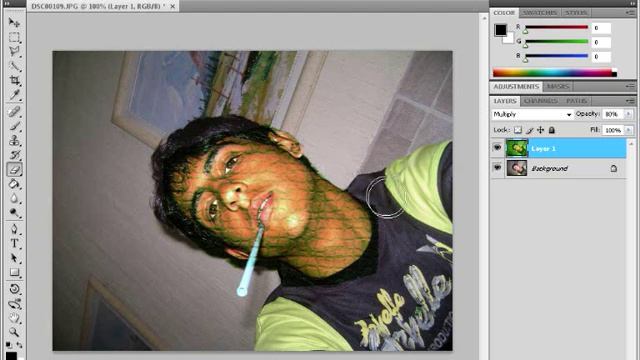The width and height of the screenshot is (640, 360).
Task: Close the DSC00109.JPG document tab
Action: pos(173,7)
